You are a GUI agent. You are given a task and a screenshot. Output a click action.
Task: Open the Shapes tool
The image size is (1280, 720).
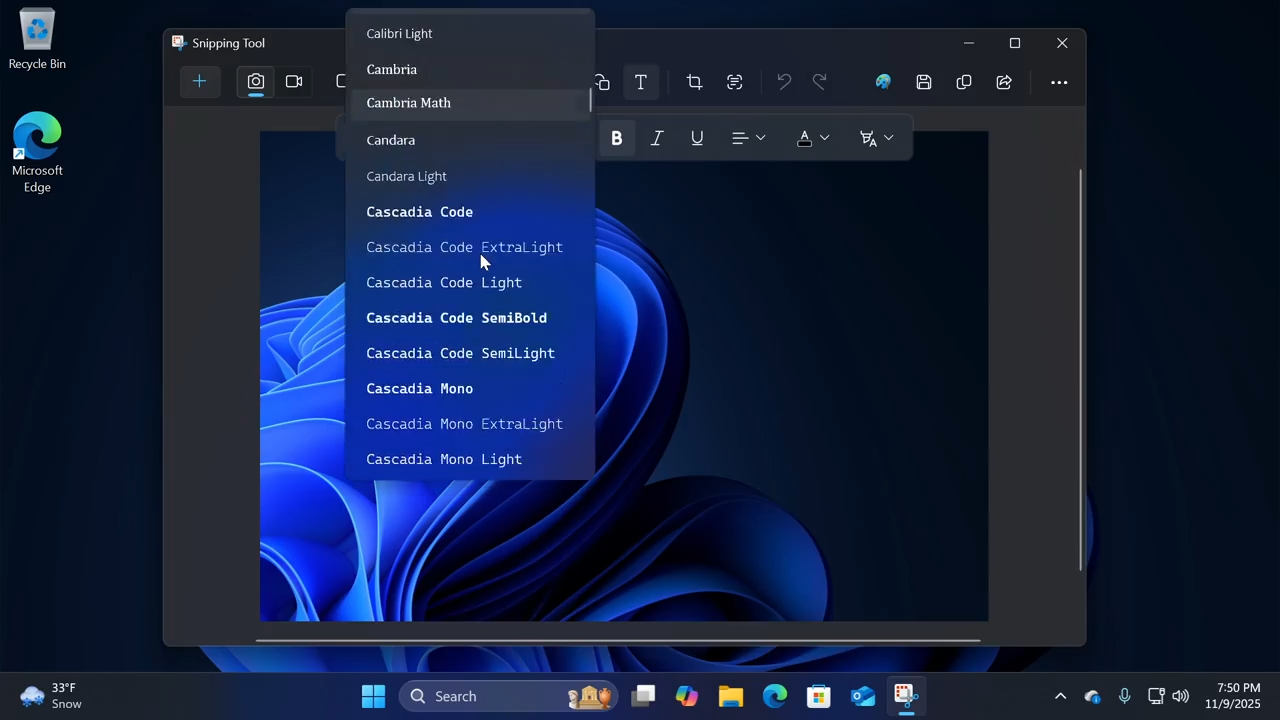point(602,82)
